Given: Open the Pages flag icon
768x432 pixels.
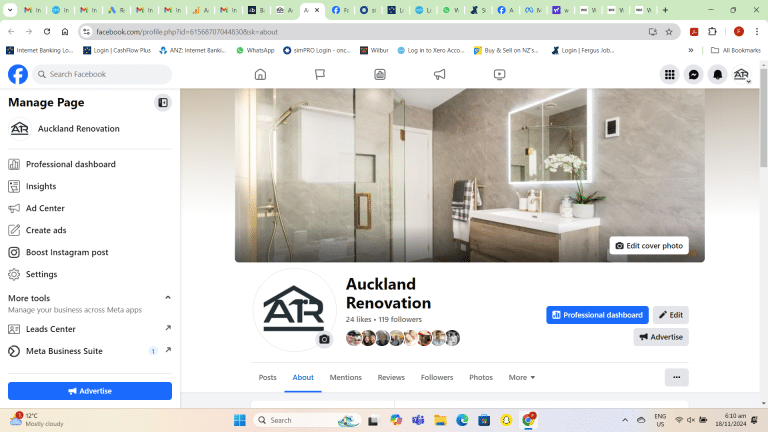Looking at the screenshot, I should pos(320,75).
